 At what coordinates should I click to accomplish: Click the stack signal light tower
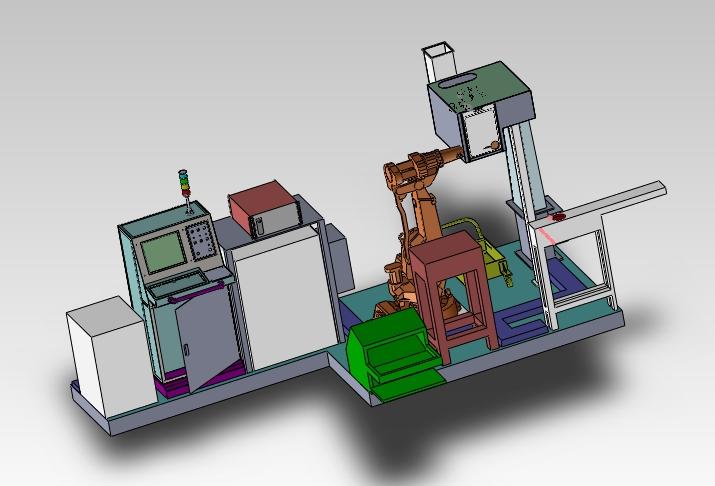183,184
